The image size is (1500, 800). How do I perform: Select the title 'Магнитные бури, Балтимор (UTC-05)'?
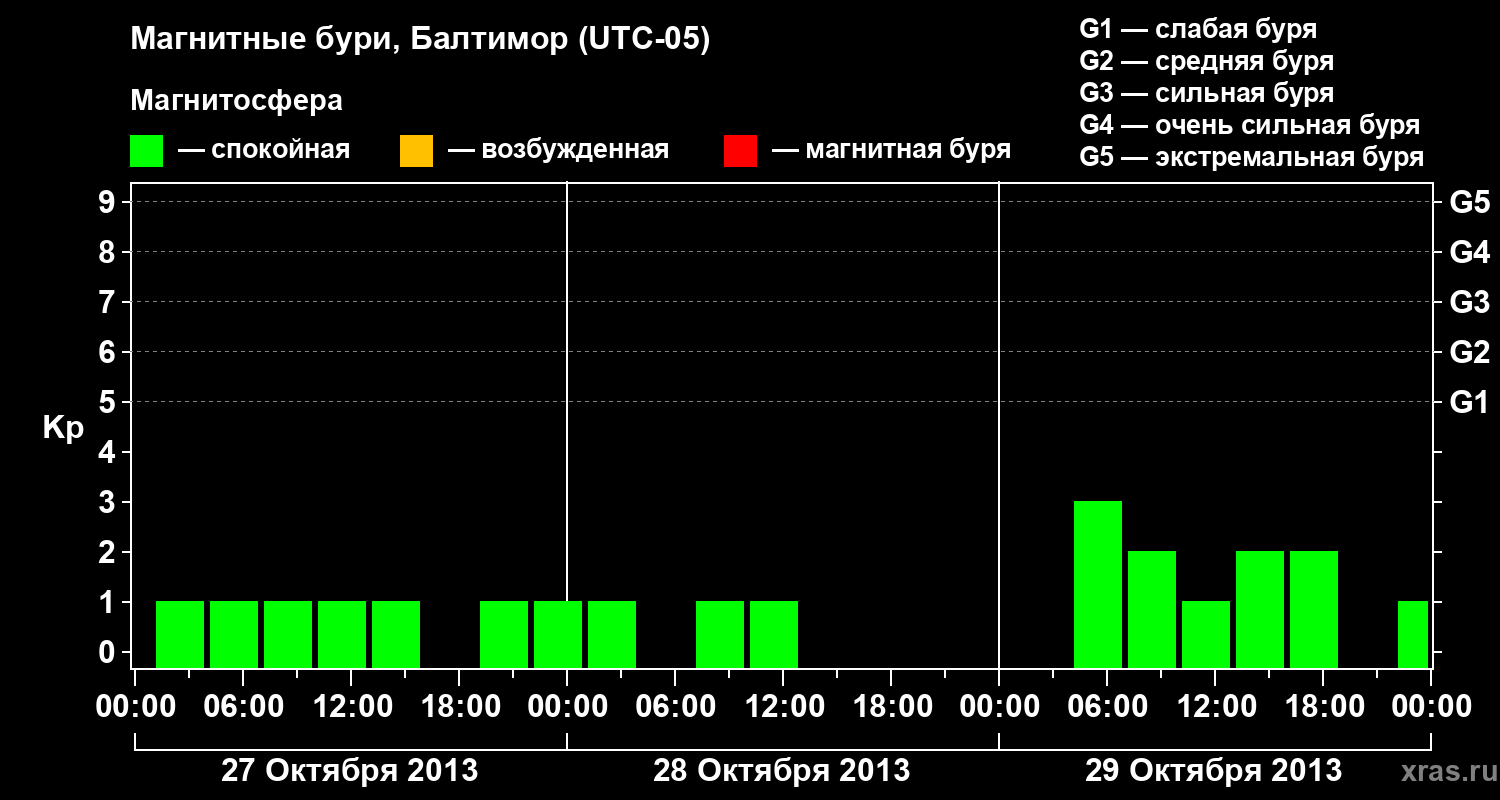tap(420, 40)
